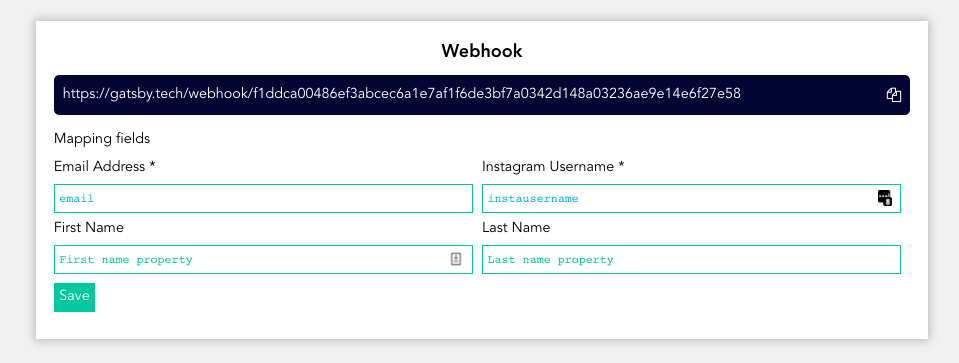
Task: Click the Webhook heading
Action: pyautogui.click(x=482, y=51)
